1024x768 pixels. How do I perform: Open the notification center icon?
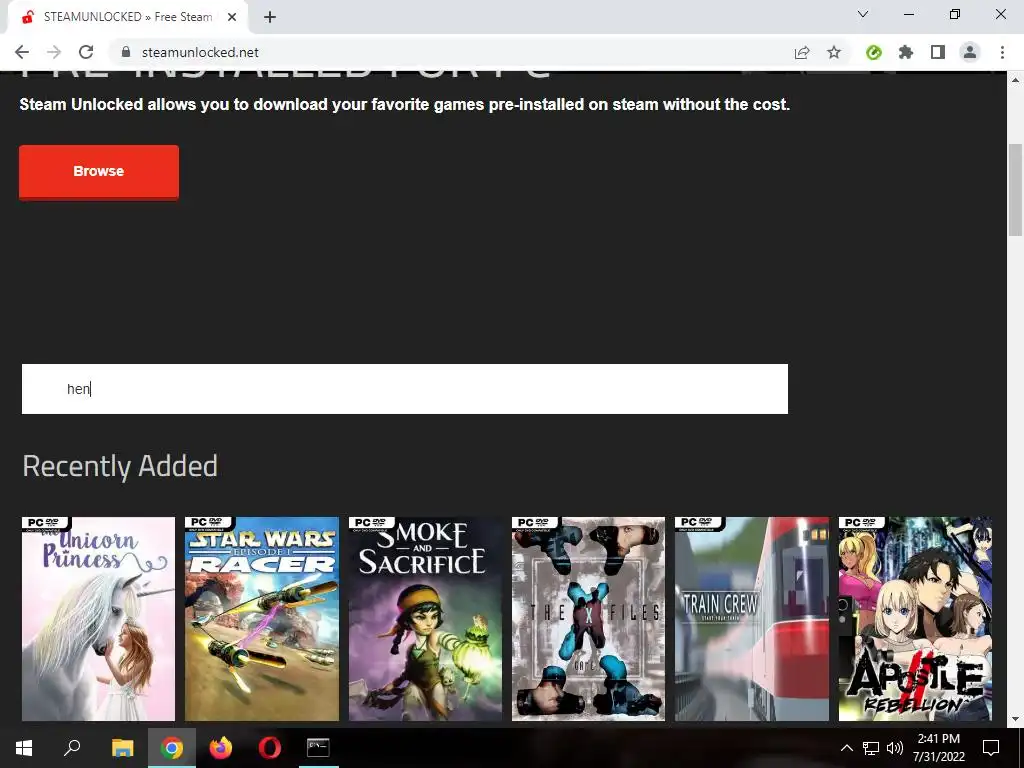tap(991, 748)
